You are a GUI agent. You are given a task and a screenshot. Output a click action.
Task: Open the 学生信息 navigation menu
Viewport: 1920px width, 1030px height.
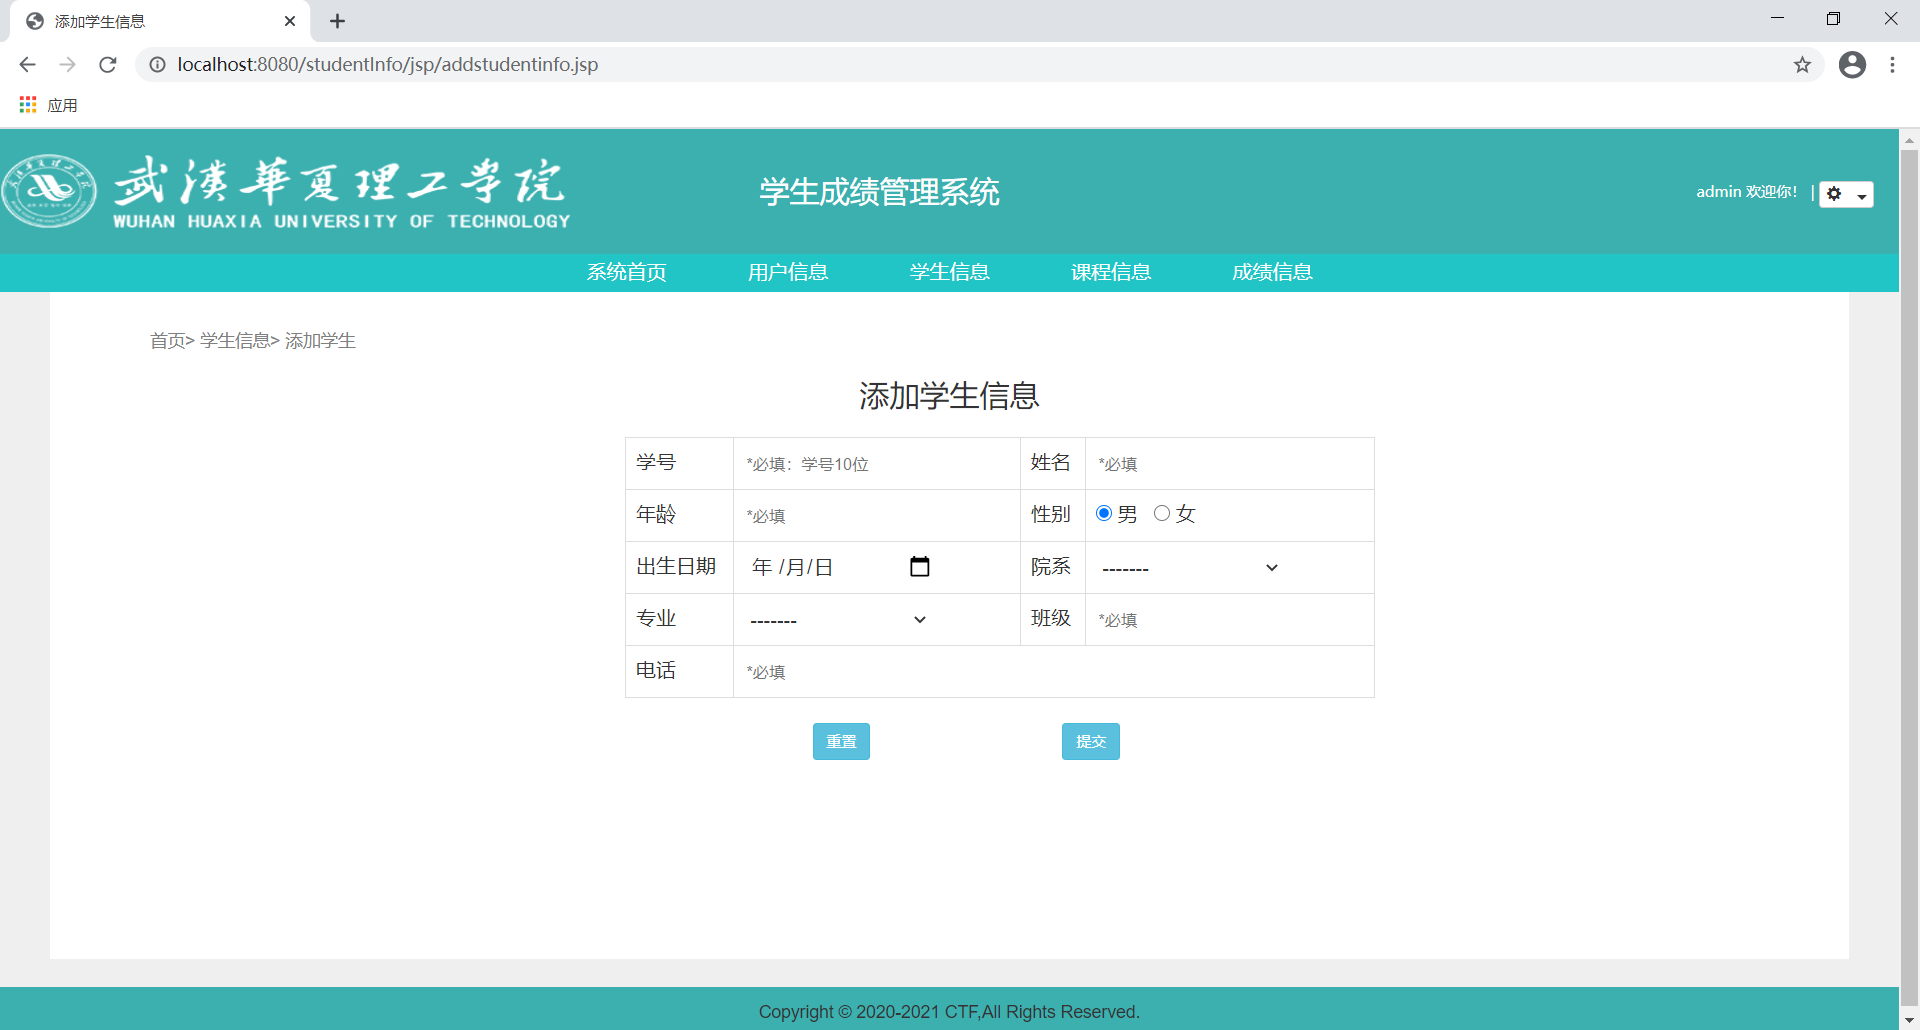click(949, 272)
